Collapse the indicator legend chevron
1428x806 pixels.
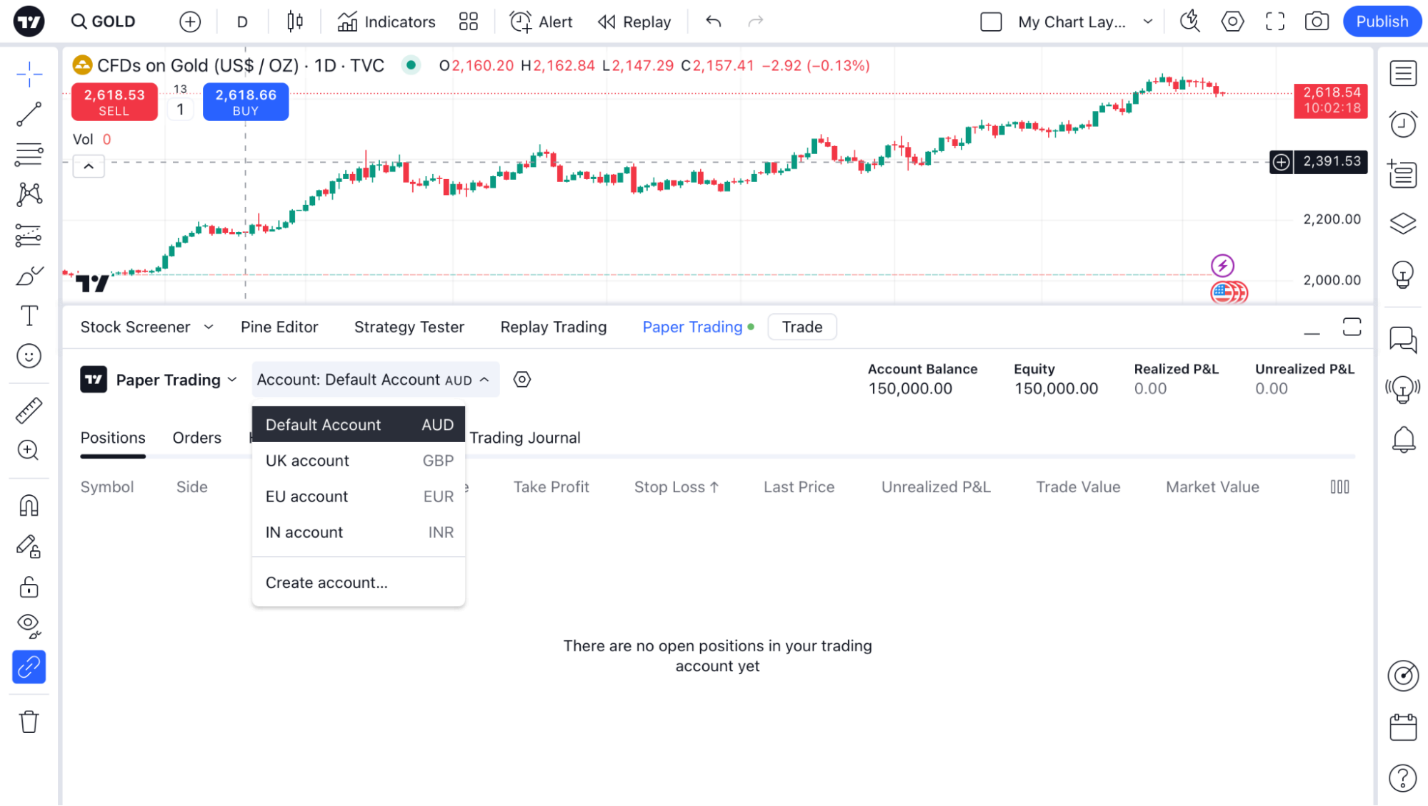[x=89, y=166]
